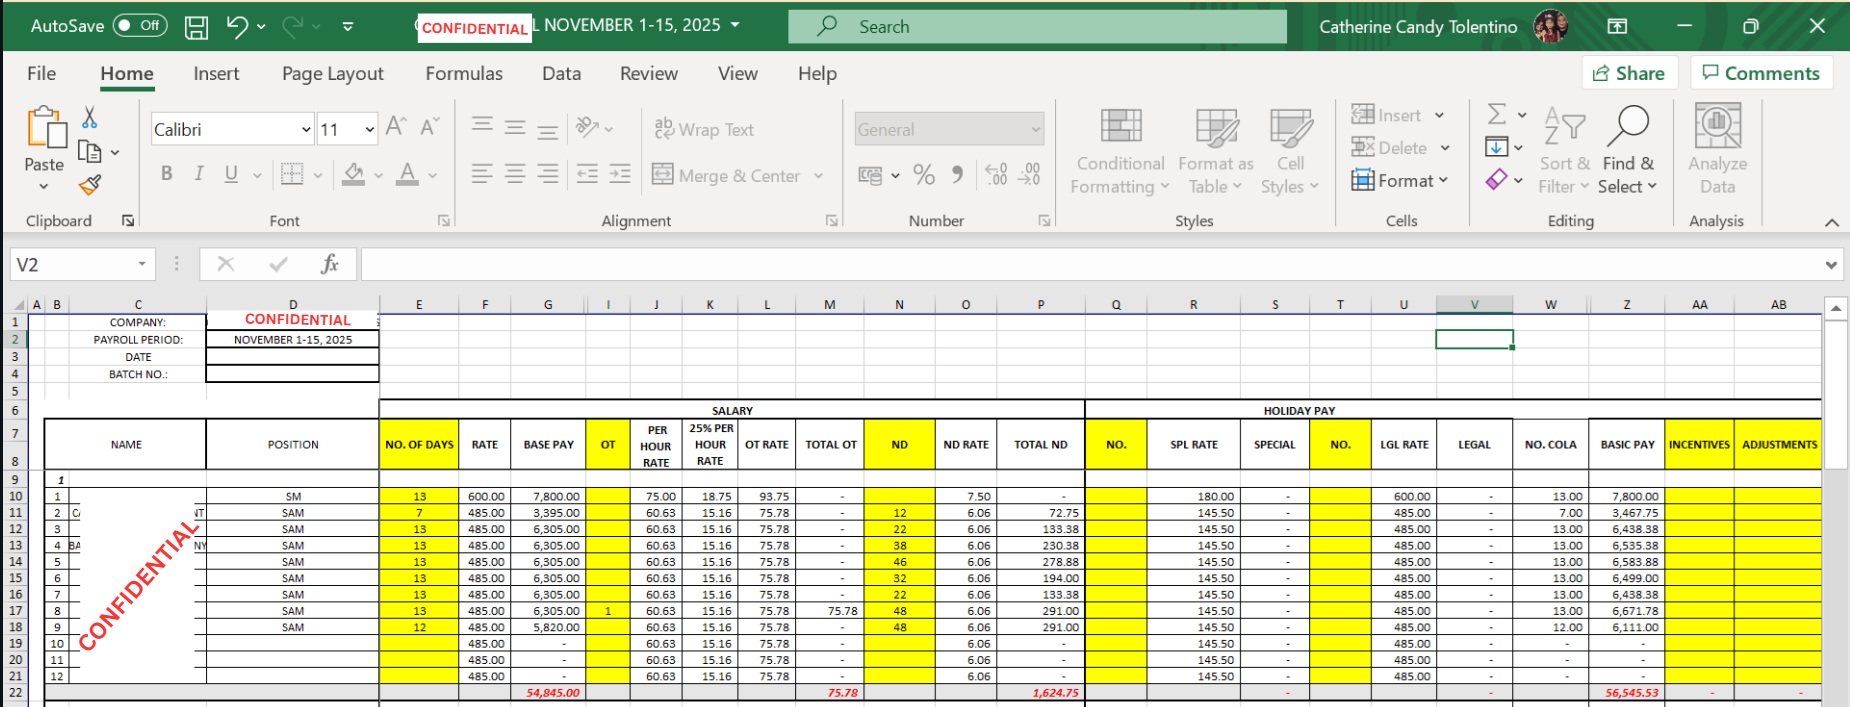
Task: Click the Format Painter brush icon
Action: [x=90, y=185]
